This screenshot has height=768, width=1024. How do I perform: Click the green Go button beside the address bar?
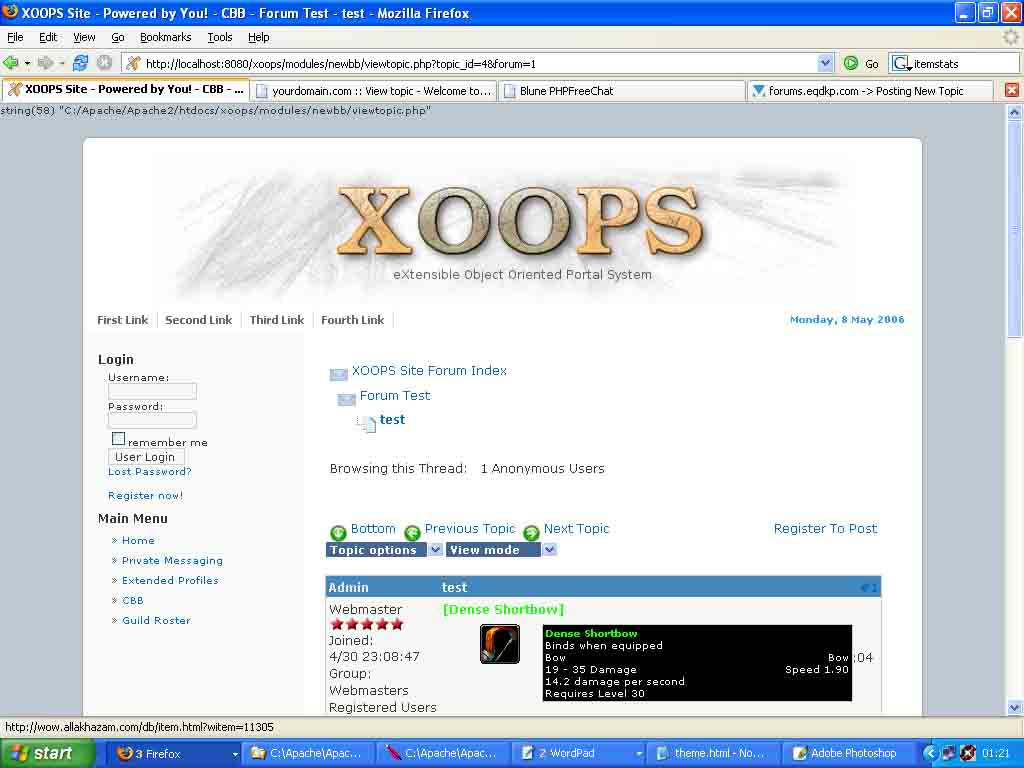point(861,63)
